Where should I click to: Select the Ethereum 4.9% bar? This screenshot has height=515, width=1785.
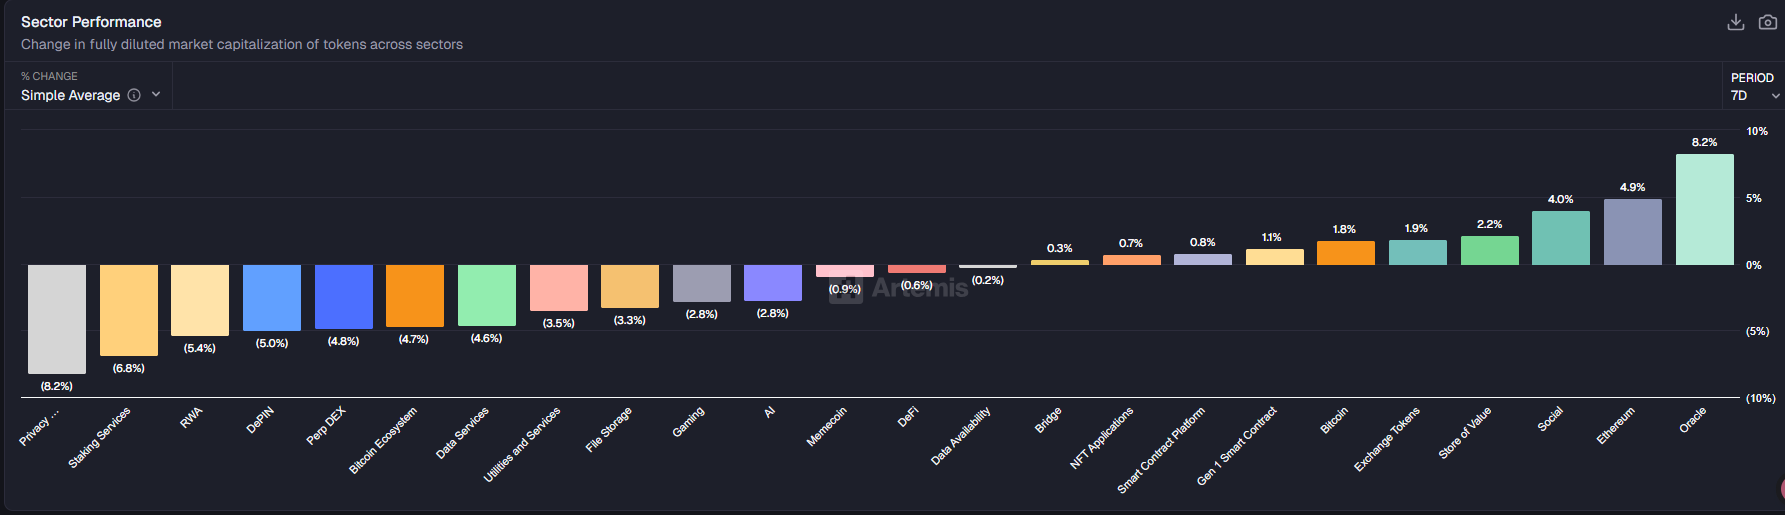coord(1632,232)
